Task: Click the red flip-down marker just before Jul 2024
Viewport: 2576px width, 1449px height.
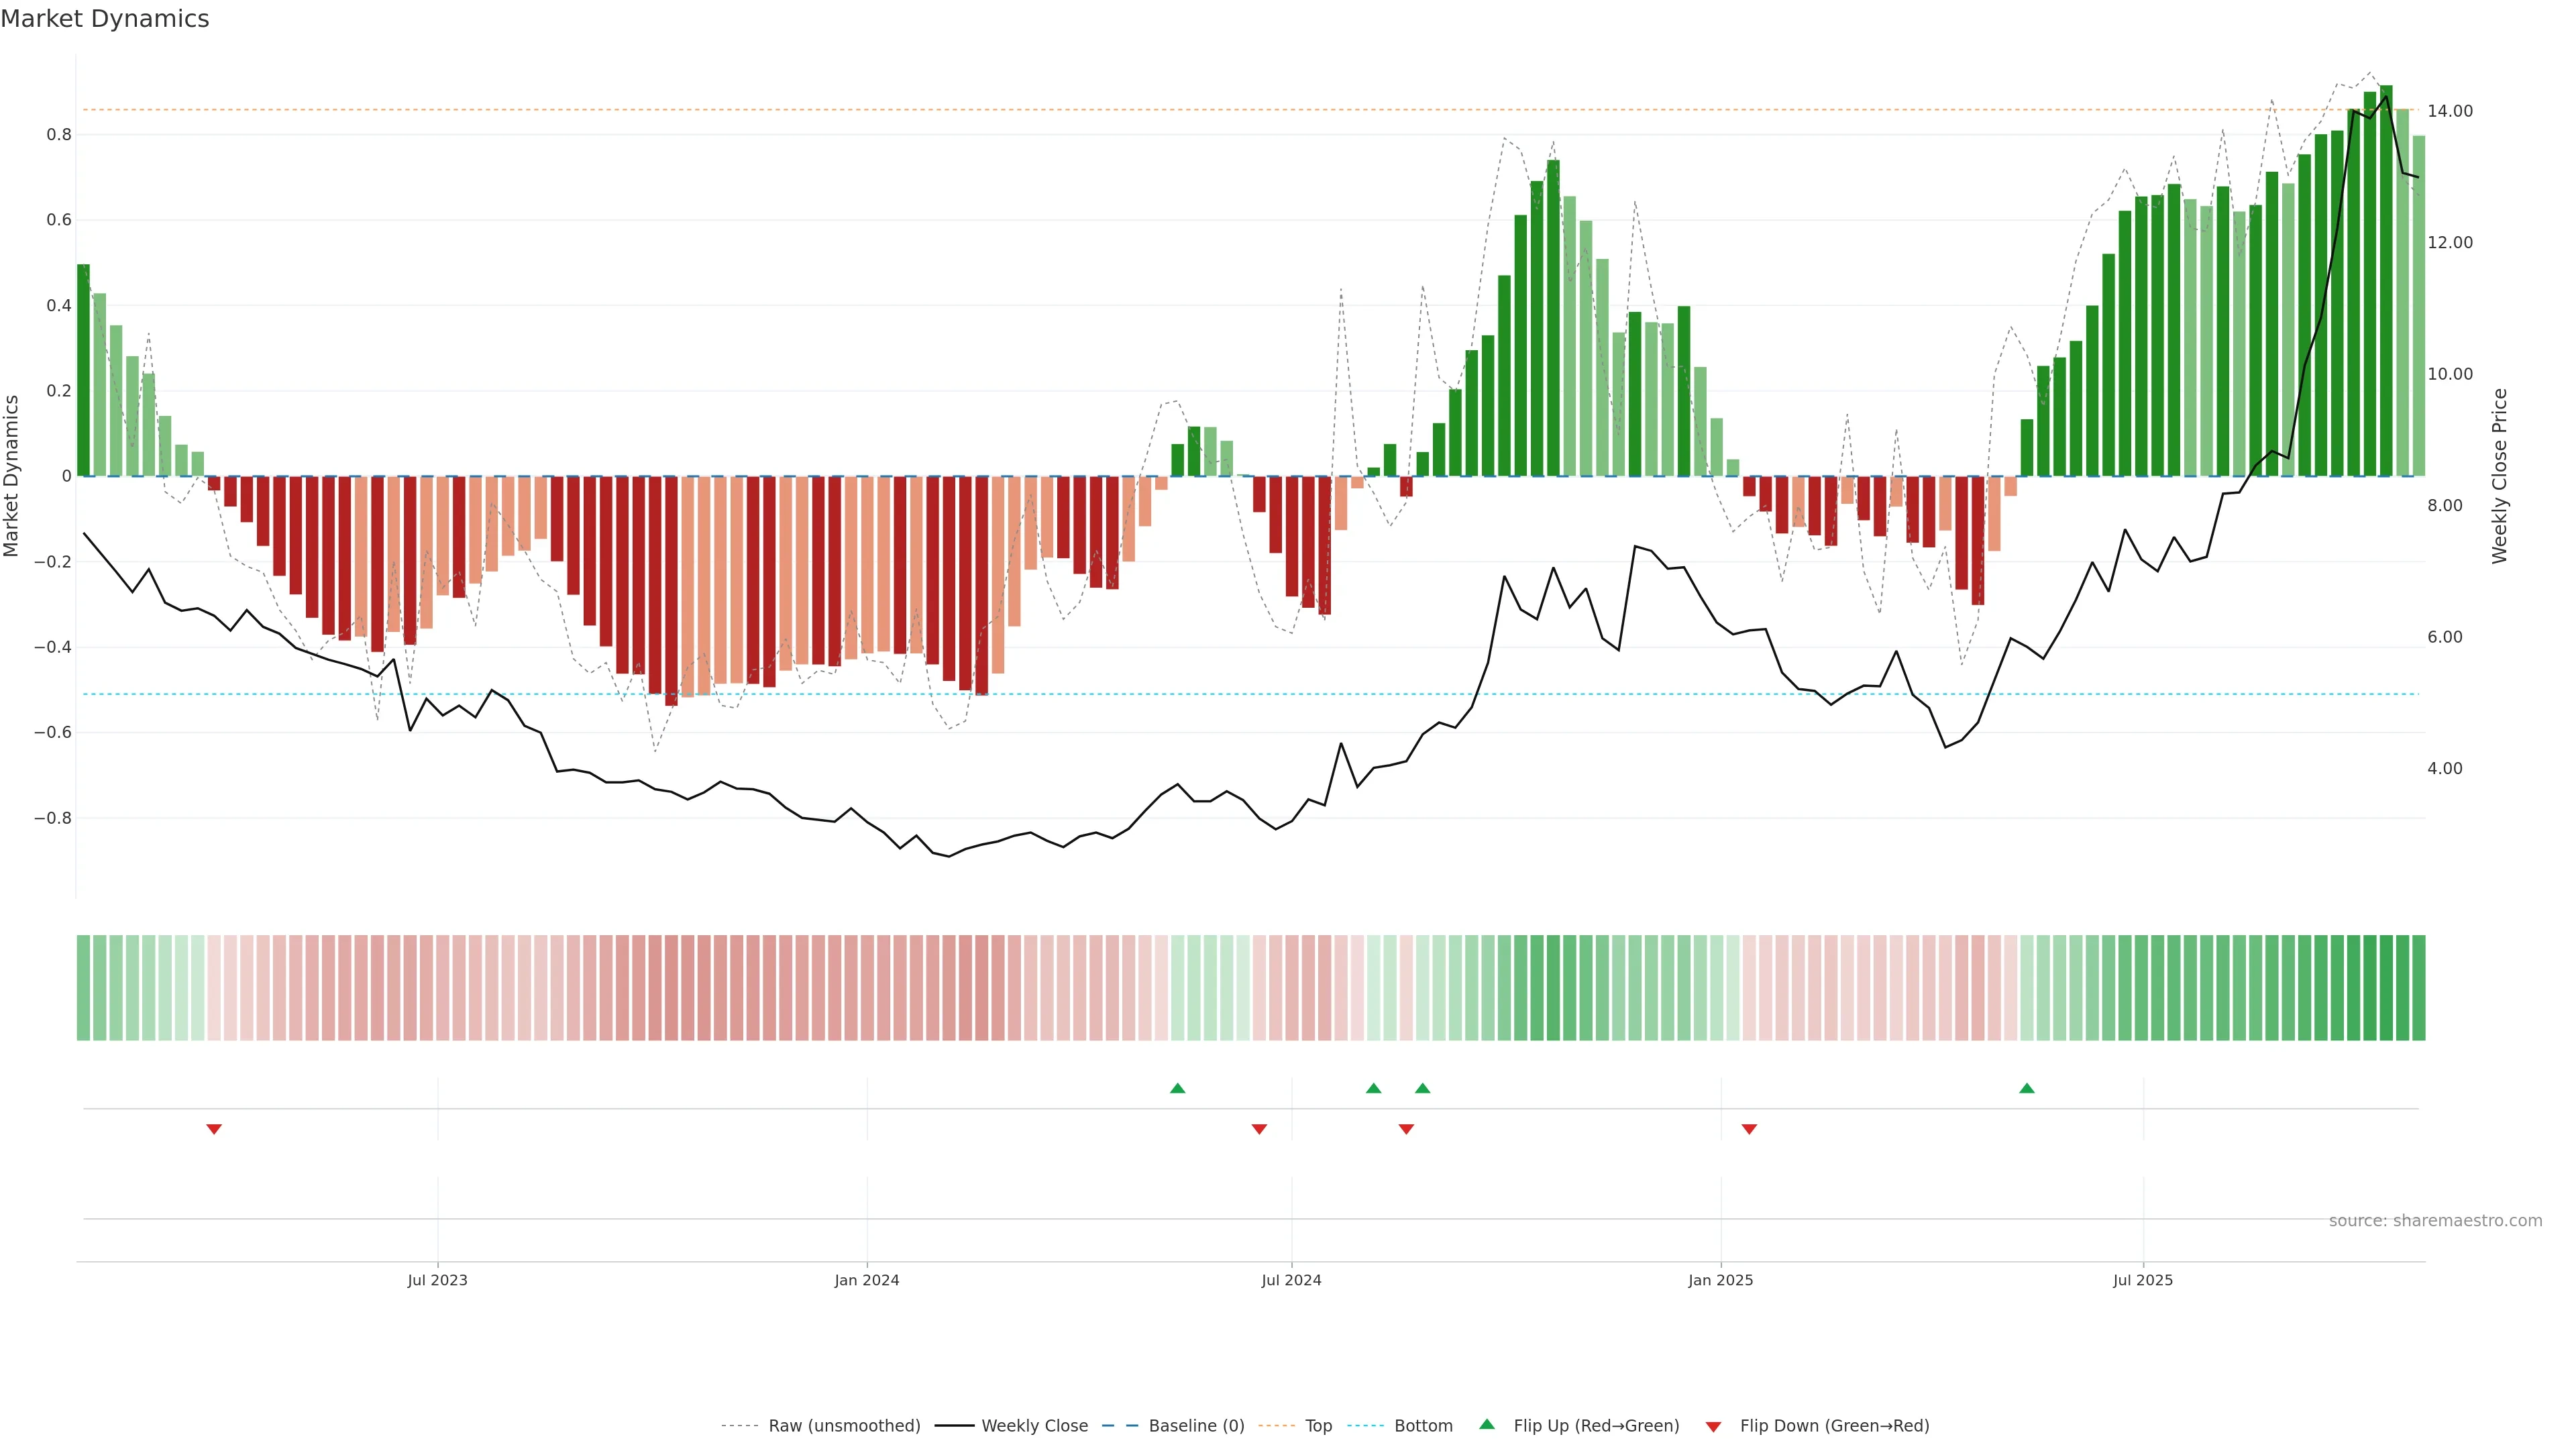Action: point(1259,1129)
